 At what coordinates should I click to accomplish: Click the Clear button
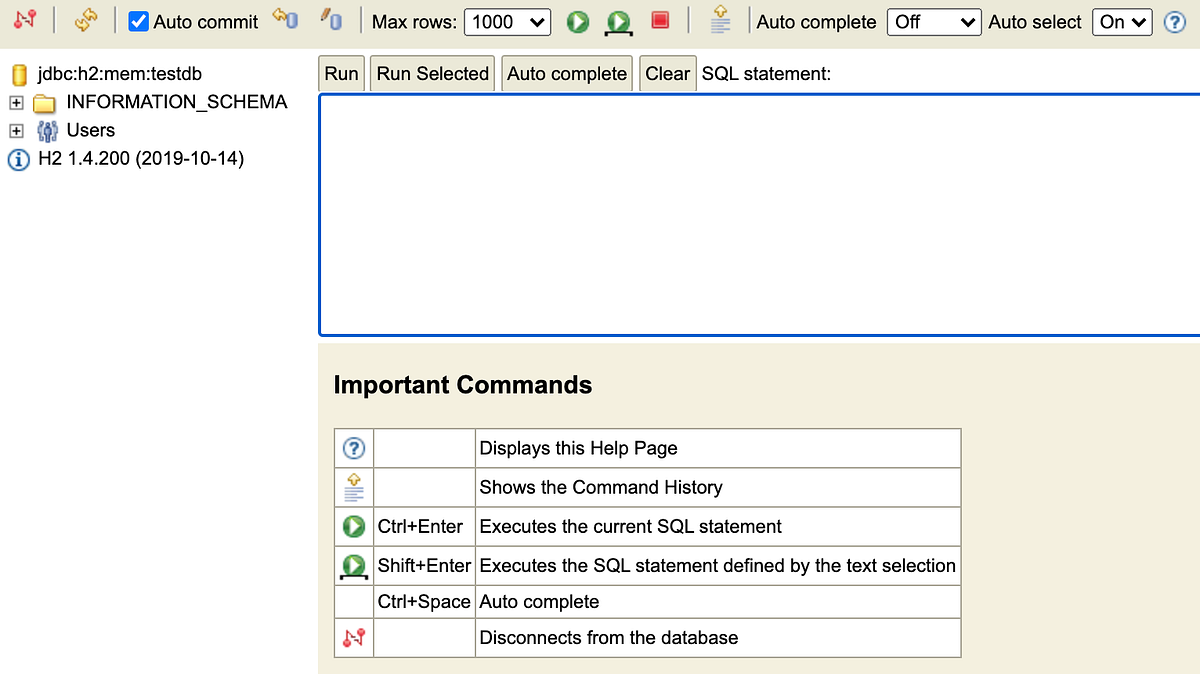667,72
